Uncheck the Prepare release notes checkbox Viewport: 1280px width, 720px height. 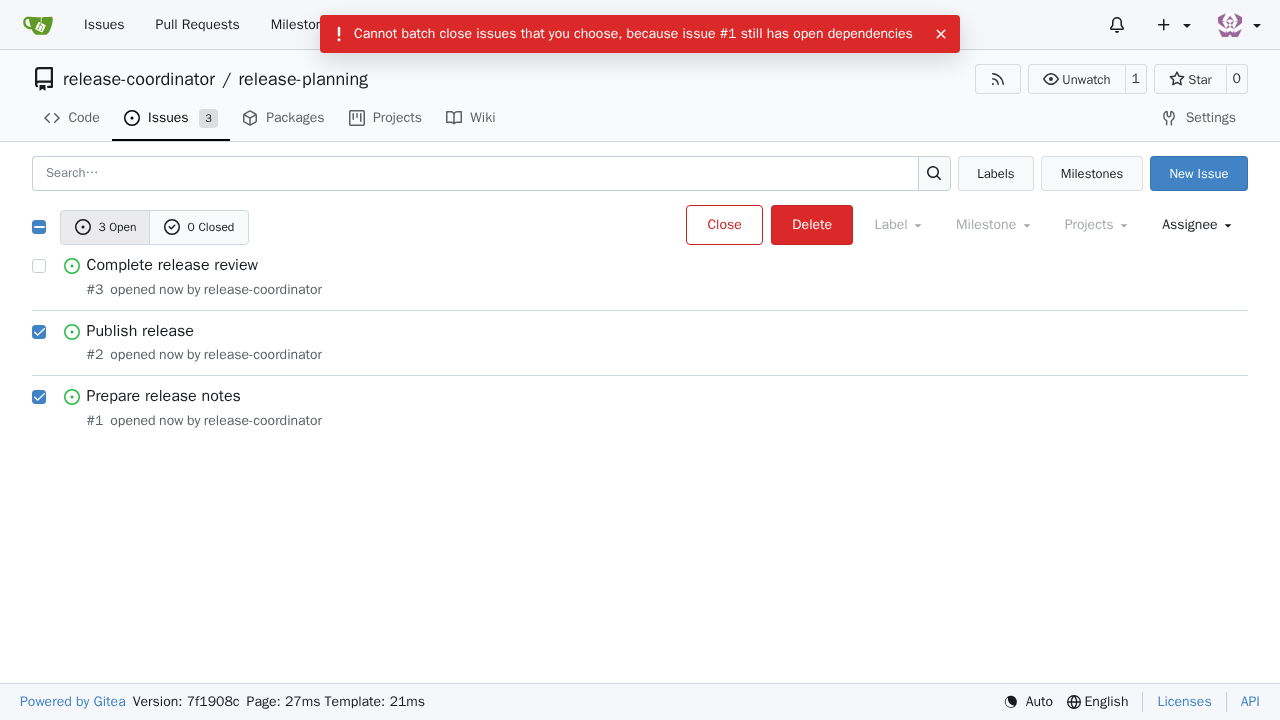[39, 397]
